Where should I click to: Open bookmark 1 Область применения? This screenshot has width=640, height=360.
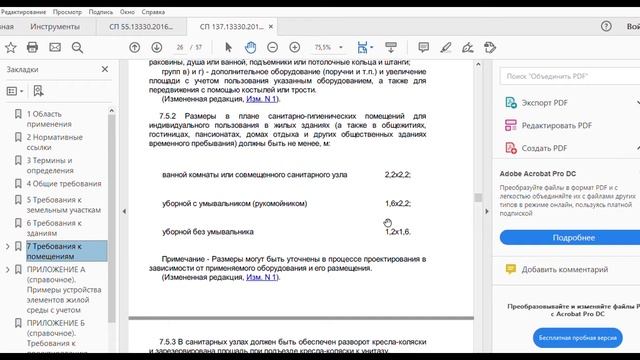[49, 119]
